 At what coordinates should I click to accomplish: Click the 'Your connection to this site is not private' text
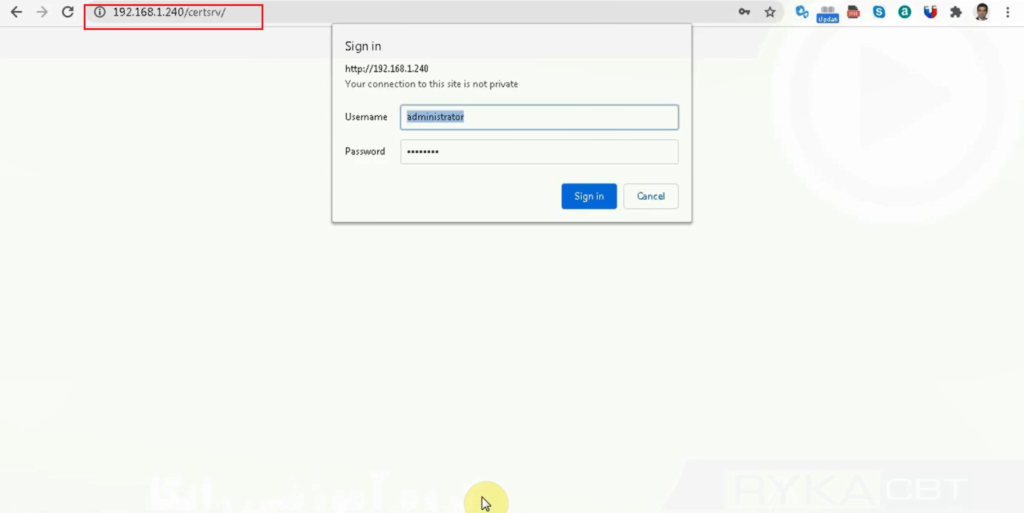tap(432, 84)
